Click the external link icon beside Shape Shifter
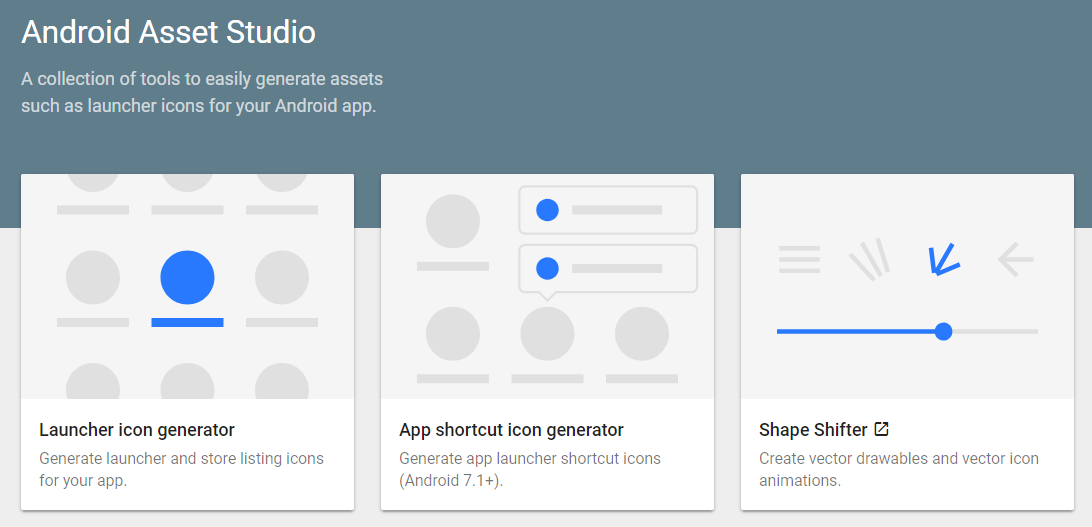Screen dimensions: 1092x527 (x=881, y=429)
